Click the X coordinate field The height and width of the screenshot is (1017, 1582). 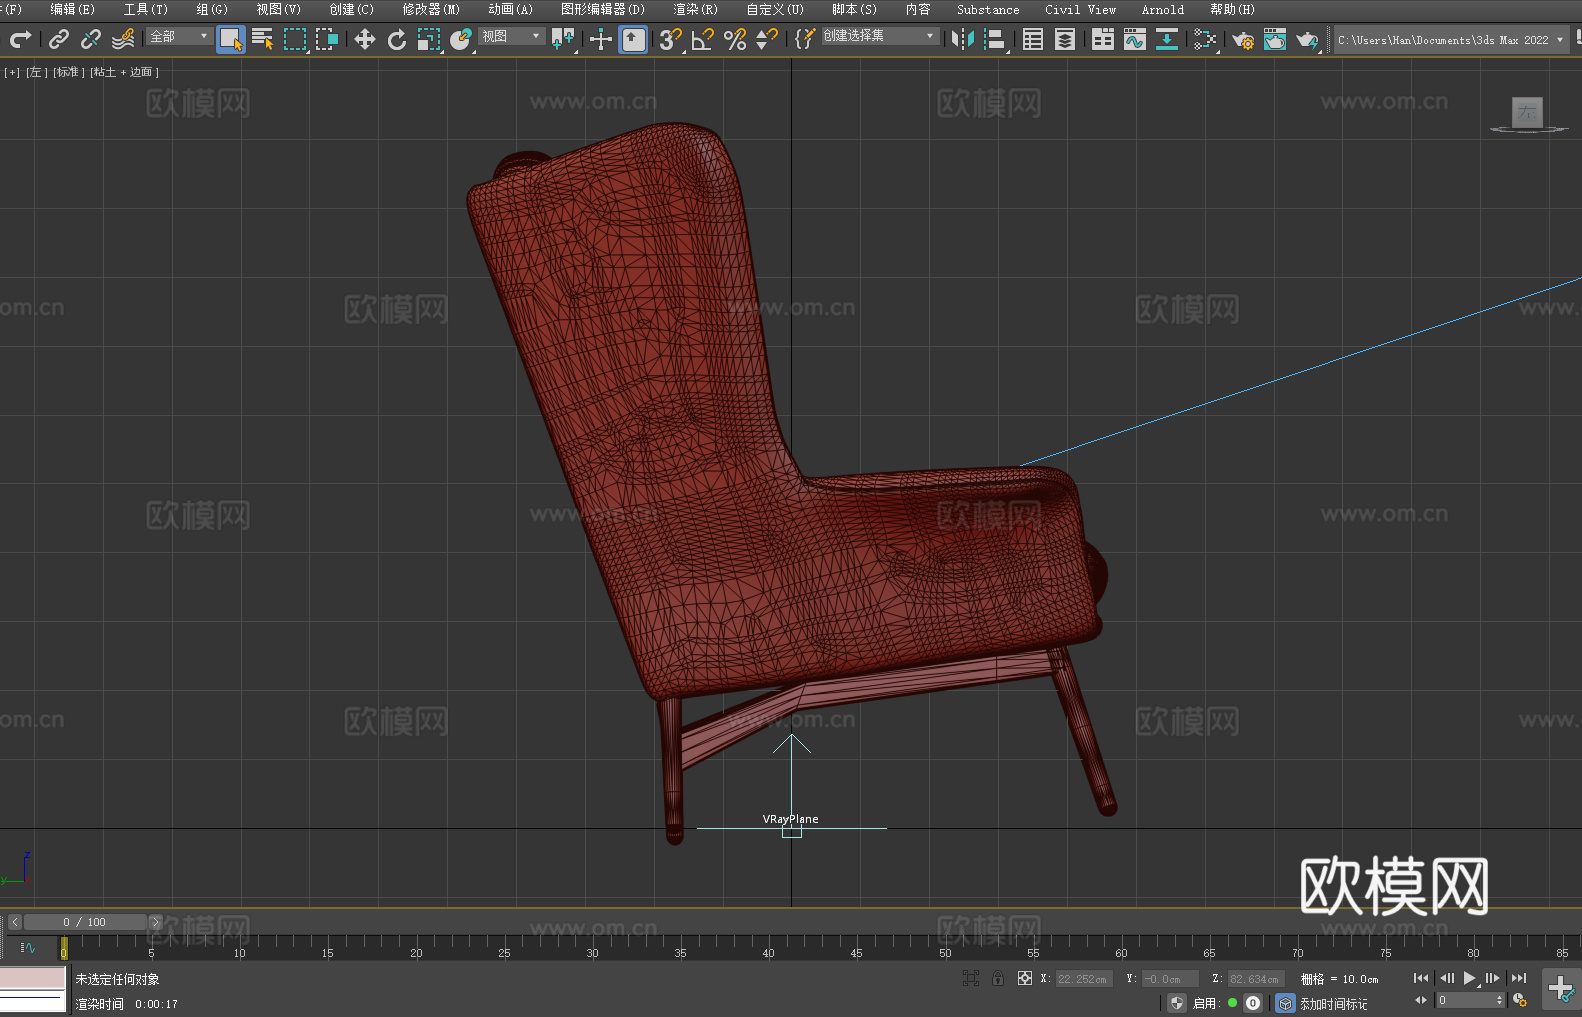(x=1085, y=979)
